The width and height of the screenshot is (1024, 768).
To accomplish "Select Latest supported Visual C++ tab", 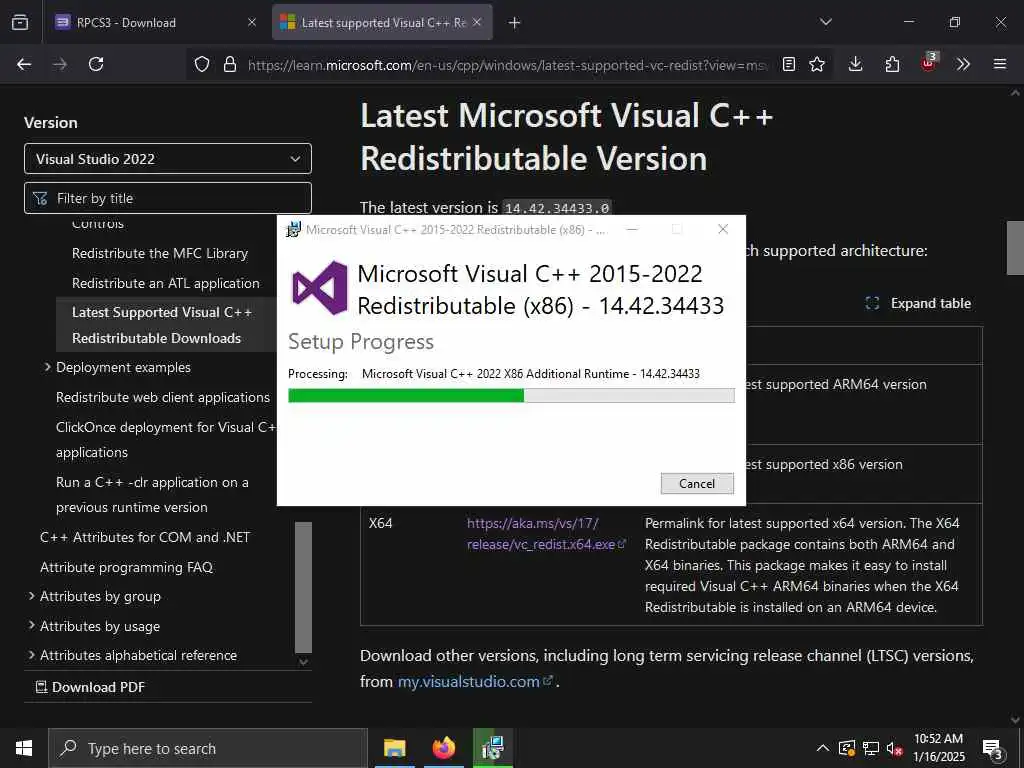I will (x=383, y=23).
